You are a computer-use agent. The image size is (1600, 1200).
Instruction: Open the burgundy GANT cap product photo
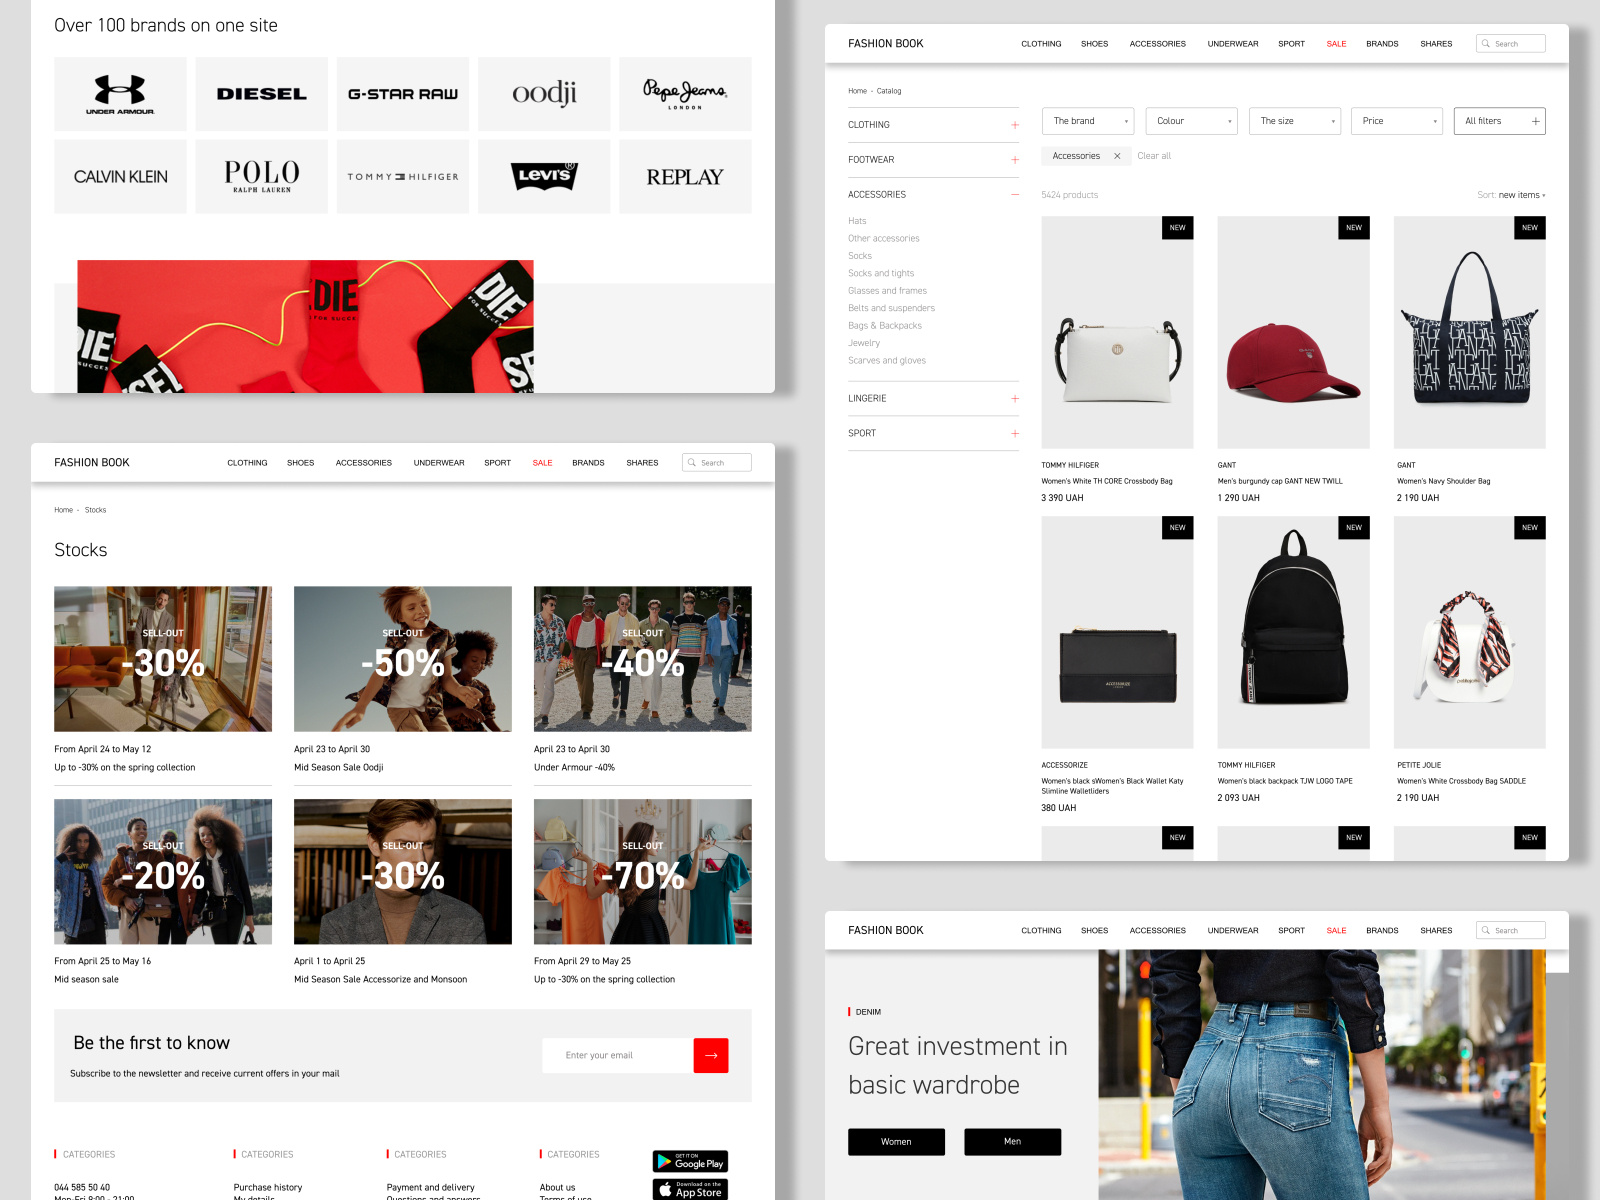tap(1293, 333)
